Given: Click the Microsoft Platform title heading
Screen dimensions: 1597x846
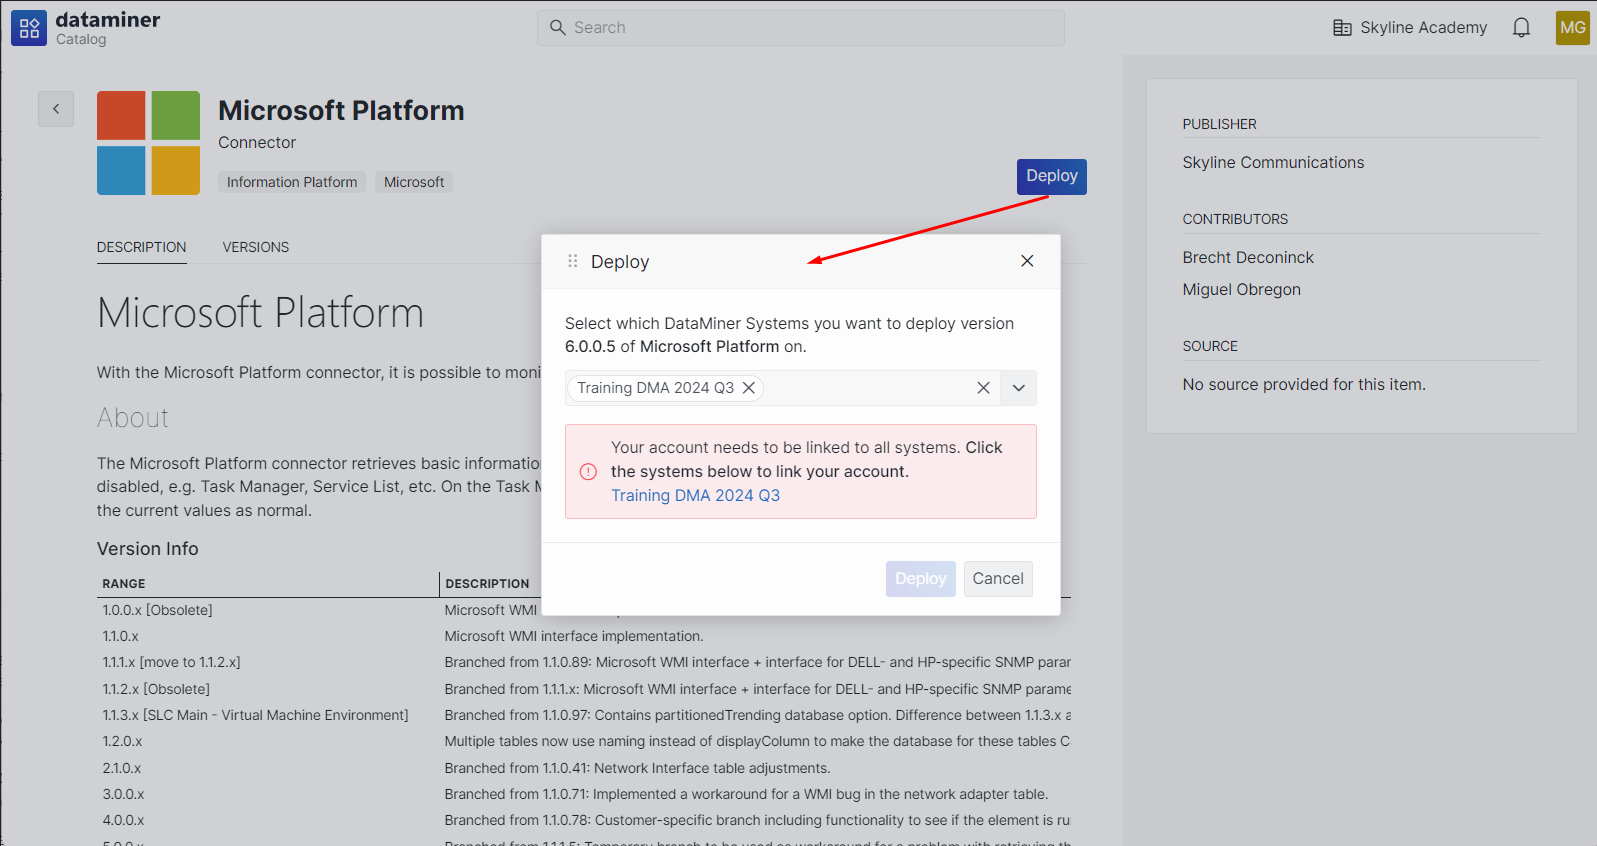Looking at the screenshot, I should [341, 110].
